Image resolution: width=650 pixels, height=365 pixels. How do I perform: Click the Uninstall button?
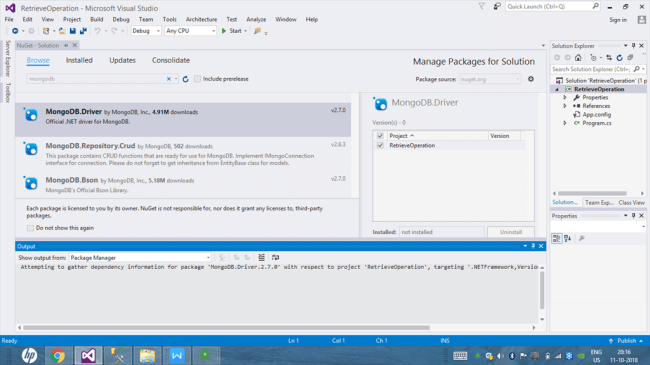[511, 232]
